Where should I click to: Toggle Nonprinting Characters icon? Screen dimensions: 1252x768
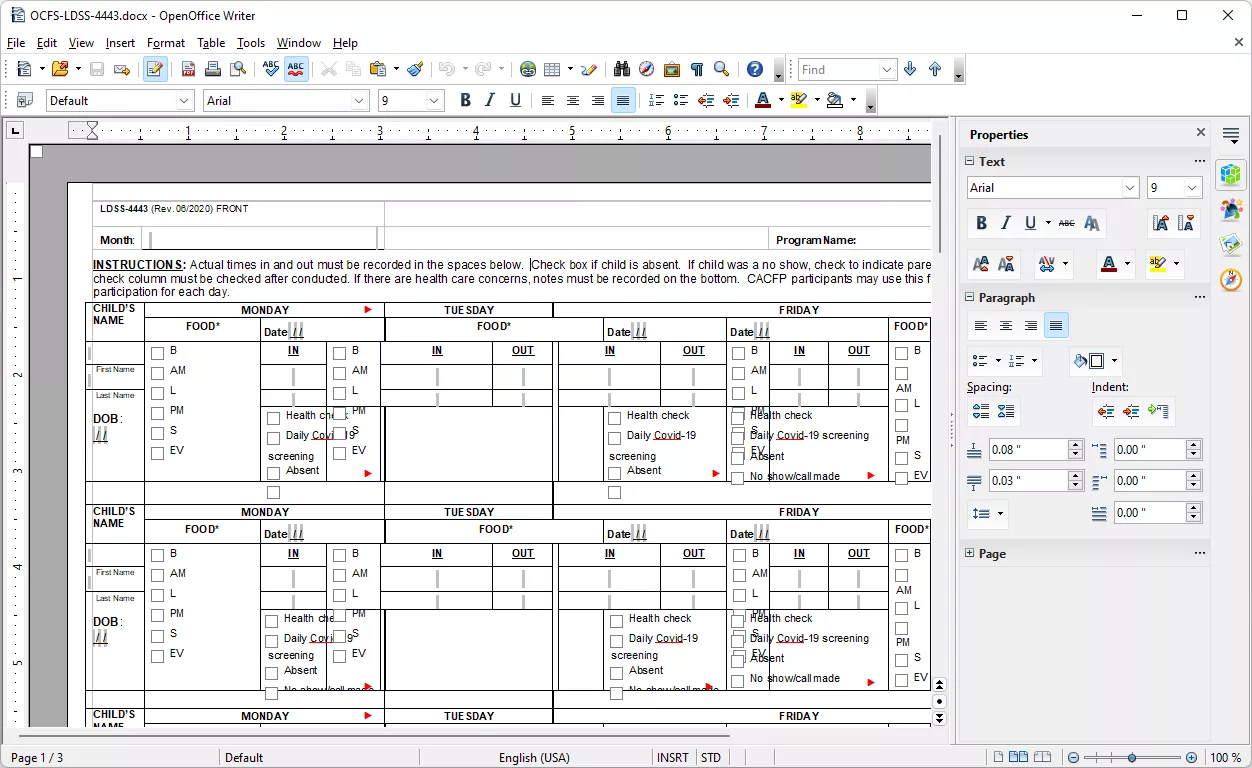click(x=697, y=69)
